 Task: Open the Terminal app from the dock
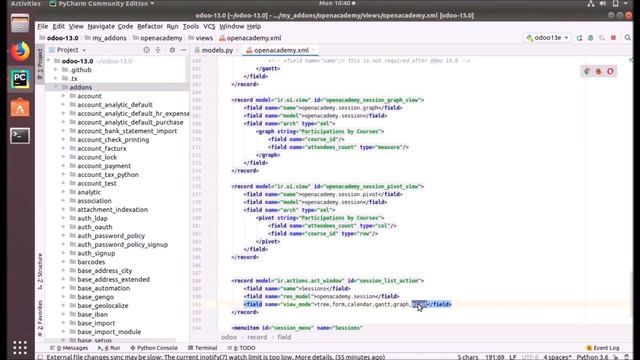20,136
